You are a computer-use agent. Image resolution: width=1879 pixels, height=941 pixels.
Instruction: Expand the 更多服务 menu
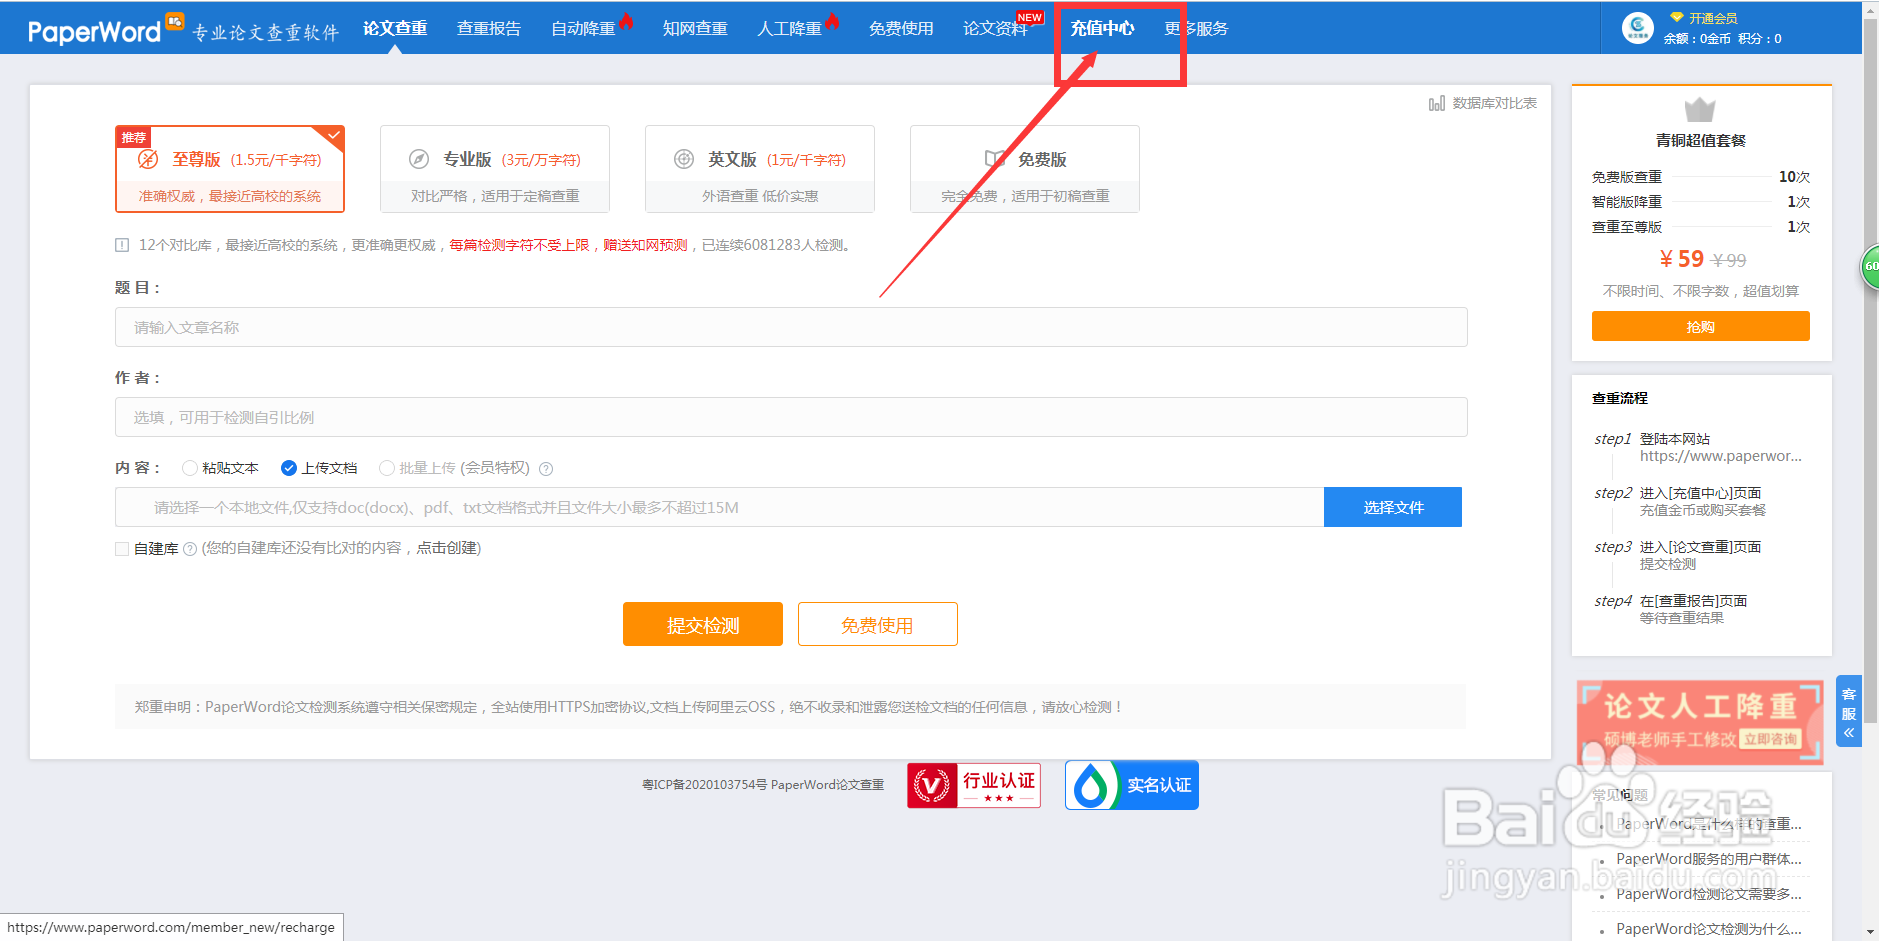(1196, 28)
